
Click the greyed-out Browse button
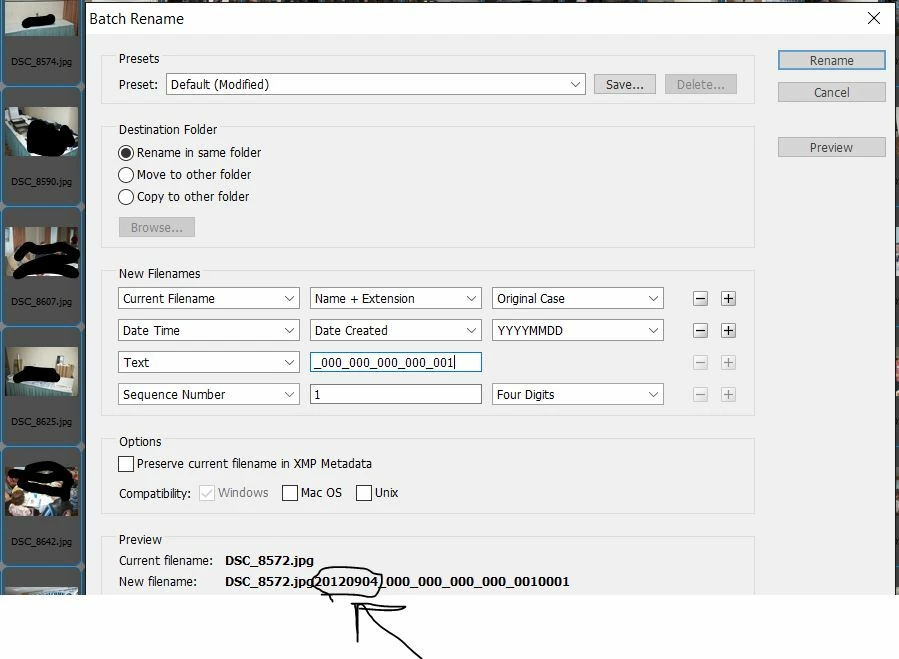pyautogui.click(x=157, y=227)
